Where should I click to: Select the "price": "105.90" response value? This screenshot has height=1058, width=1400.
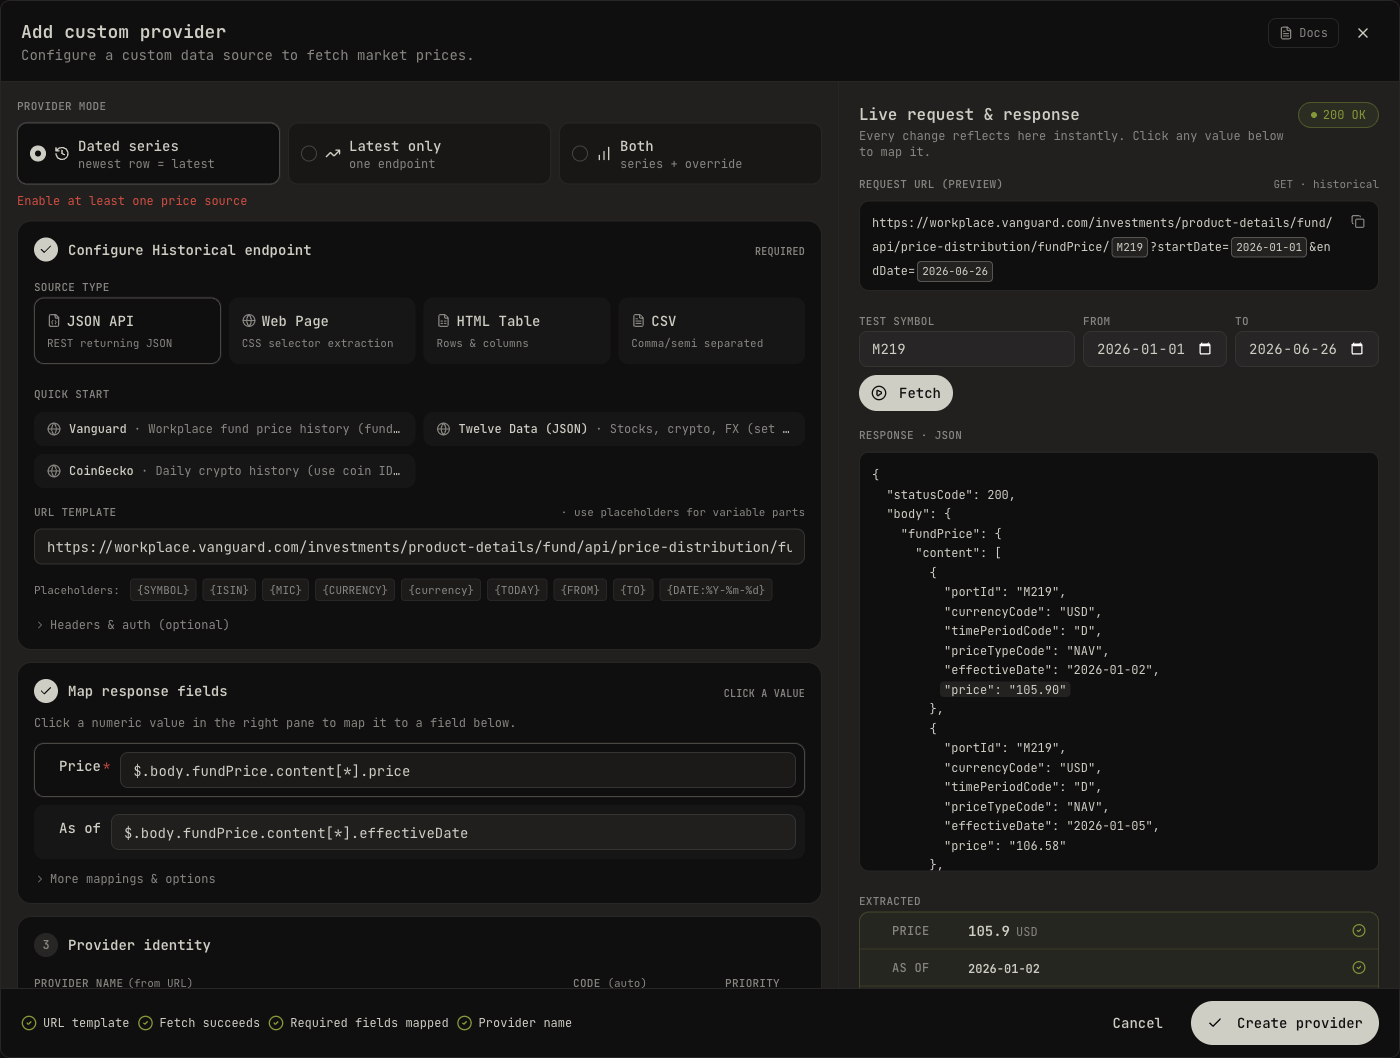1006,690
